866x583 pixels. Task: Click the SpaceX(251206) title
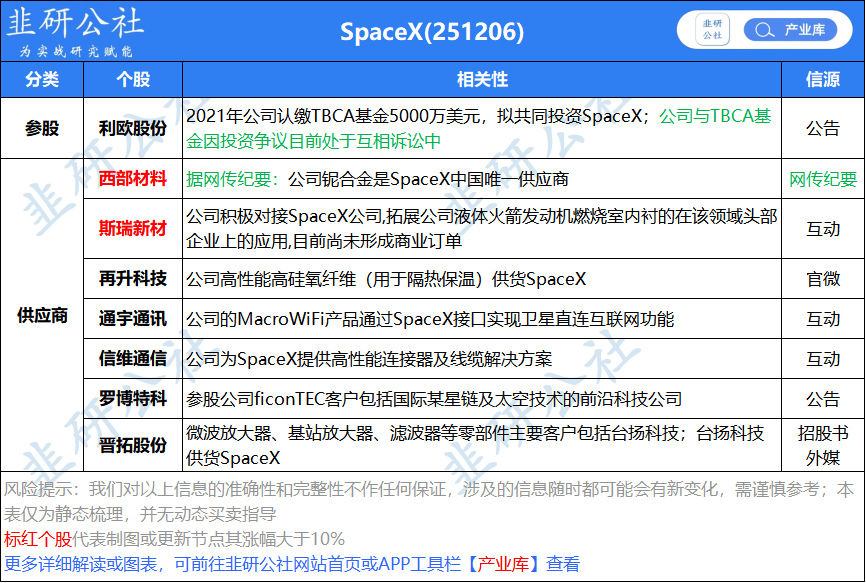click(432, 32)
